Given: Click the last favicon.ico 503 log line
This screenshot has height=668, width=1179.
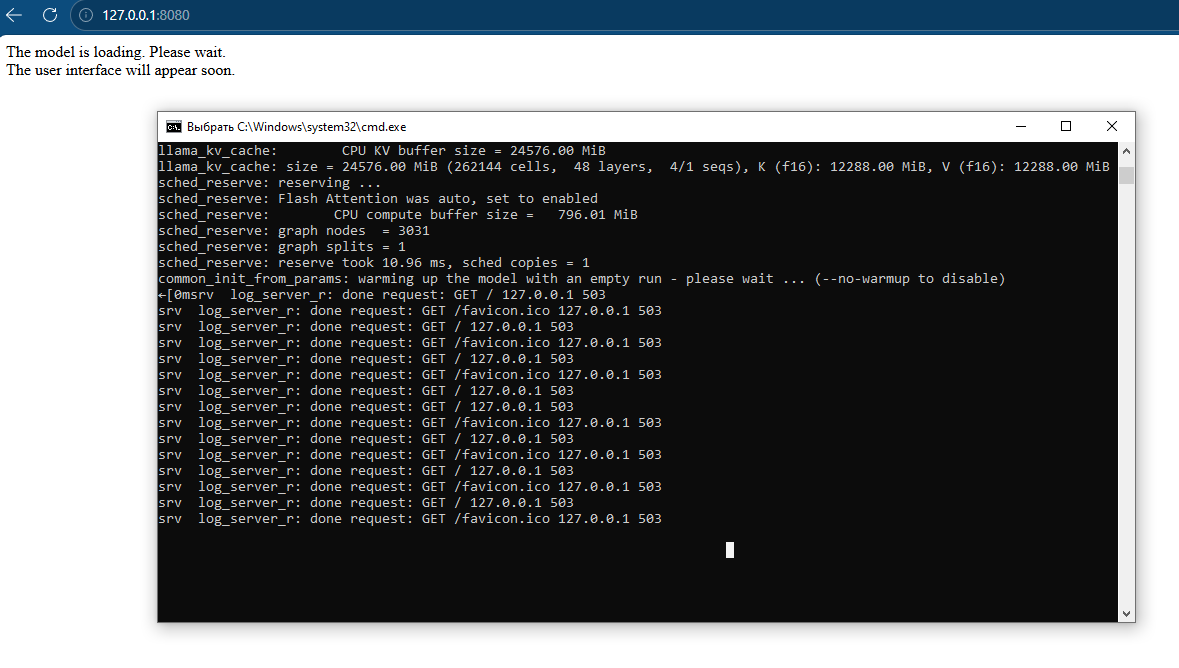Looking at the screenshot, I should [410, 519].
